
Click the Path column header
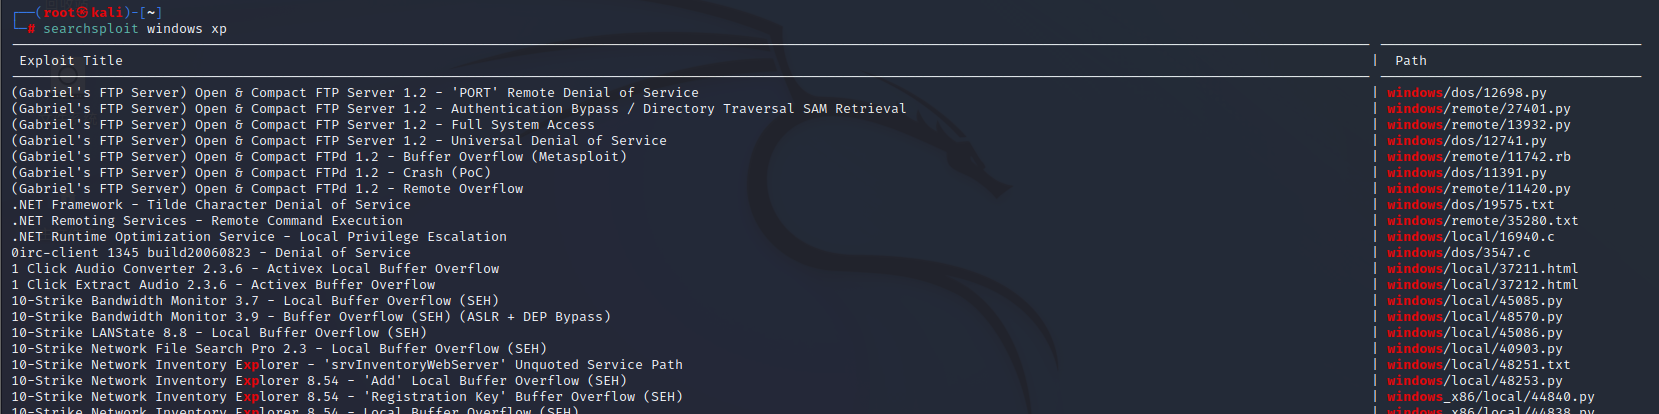click(x=1411, y=61)
